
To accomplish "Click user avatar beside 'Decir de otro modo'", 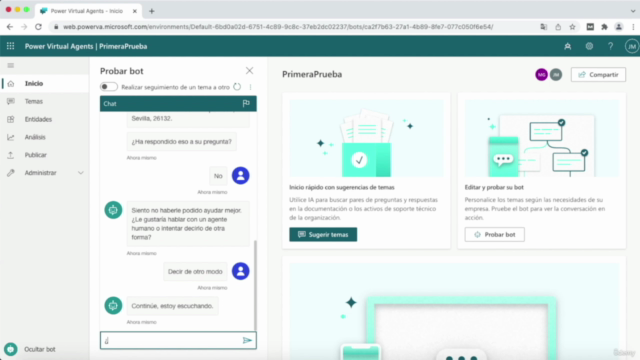I will click(x=241, y=271).
